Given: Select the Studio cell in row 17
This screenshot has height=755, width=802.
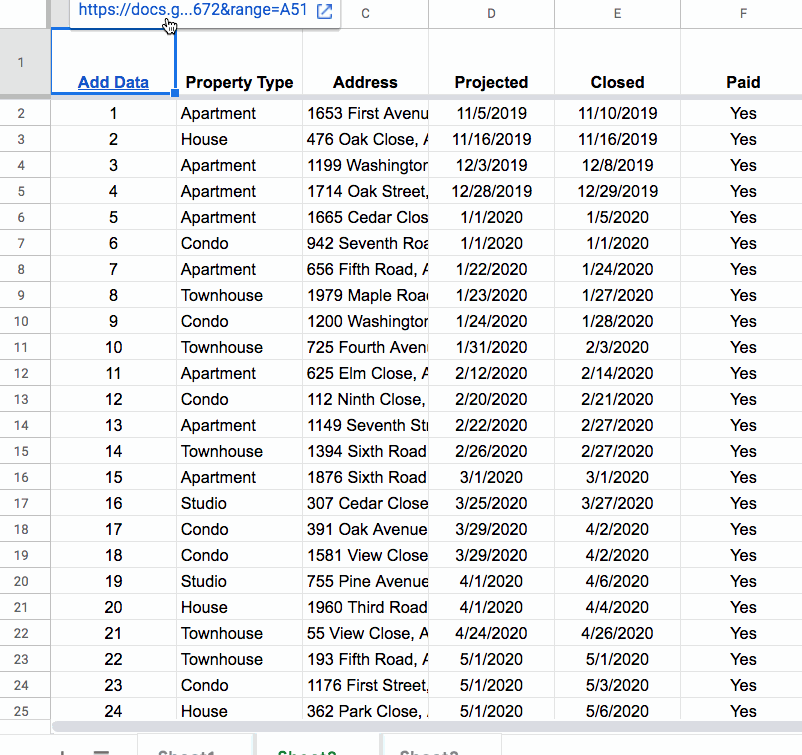Looking at the screenshot, I should 239,503.
